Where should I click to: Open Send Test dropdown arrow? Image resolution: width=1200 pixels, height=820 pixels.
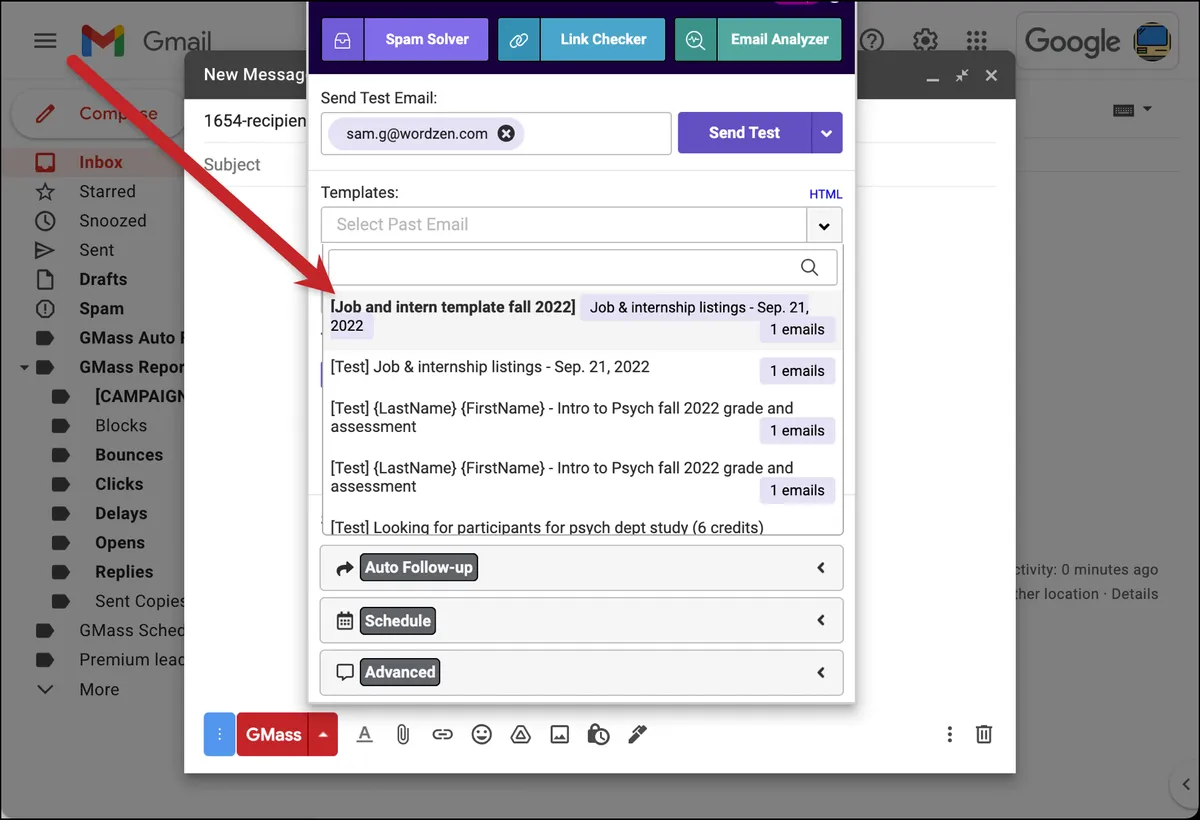pyautogui.click(x=826, y=133)
